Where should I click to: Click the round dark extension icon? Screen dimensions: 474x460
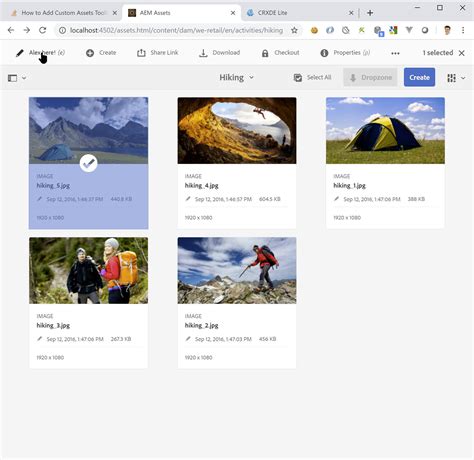click(425, 30)
